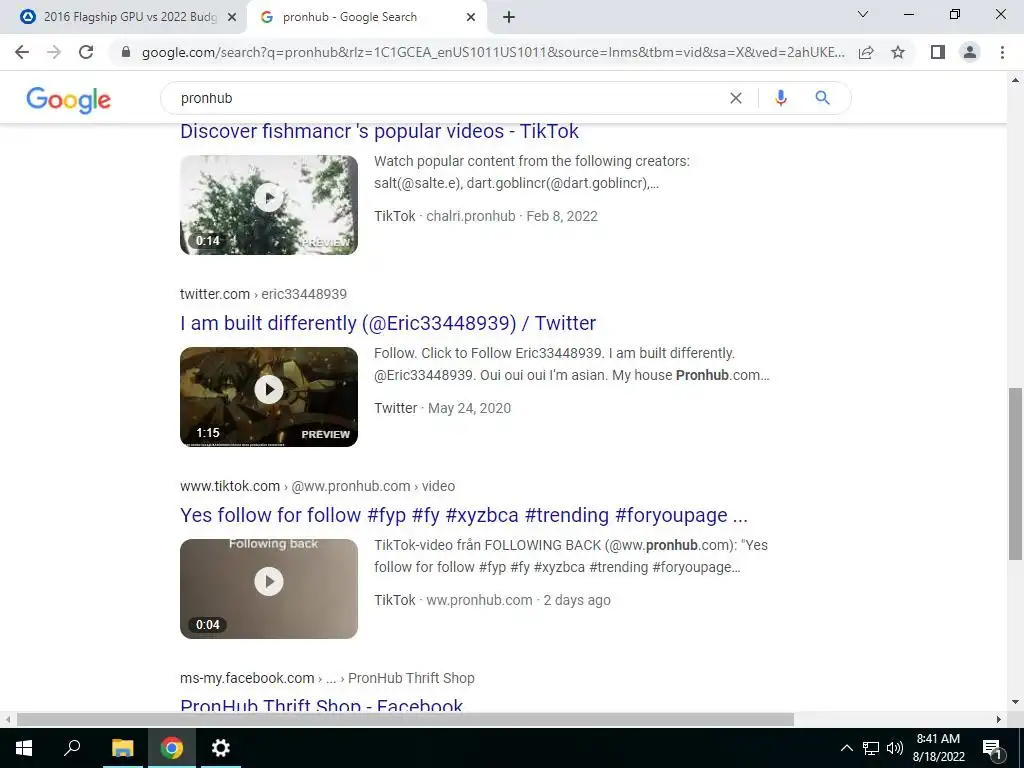Image resolution: width=1024 pixels, height=768 pixels.
Task: Click the scroll up arrow of page
Action: pyautogui.click(x=1015, y=80)
